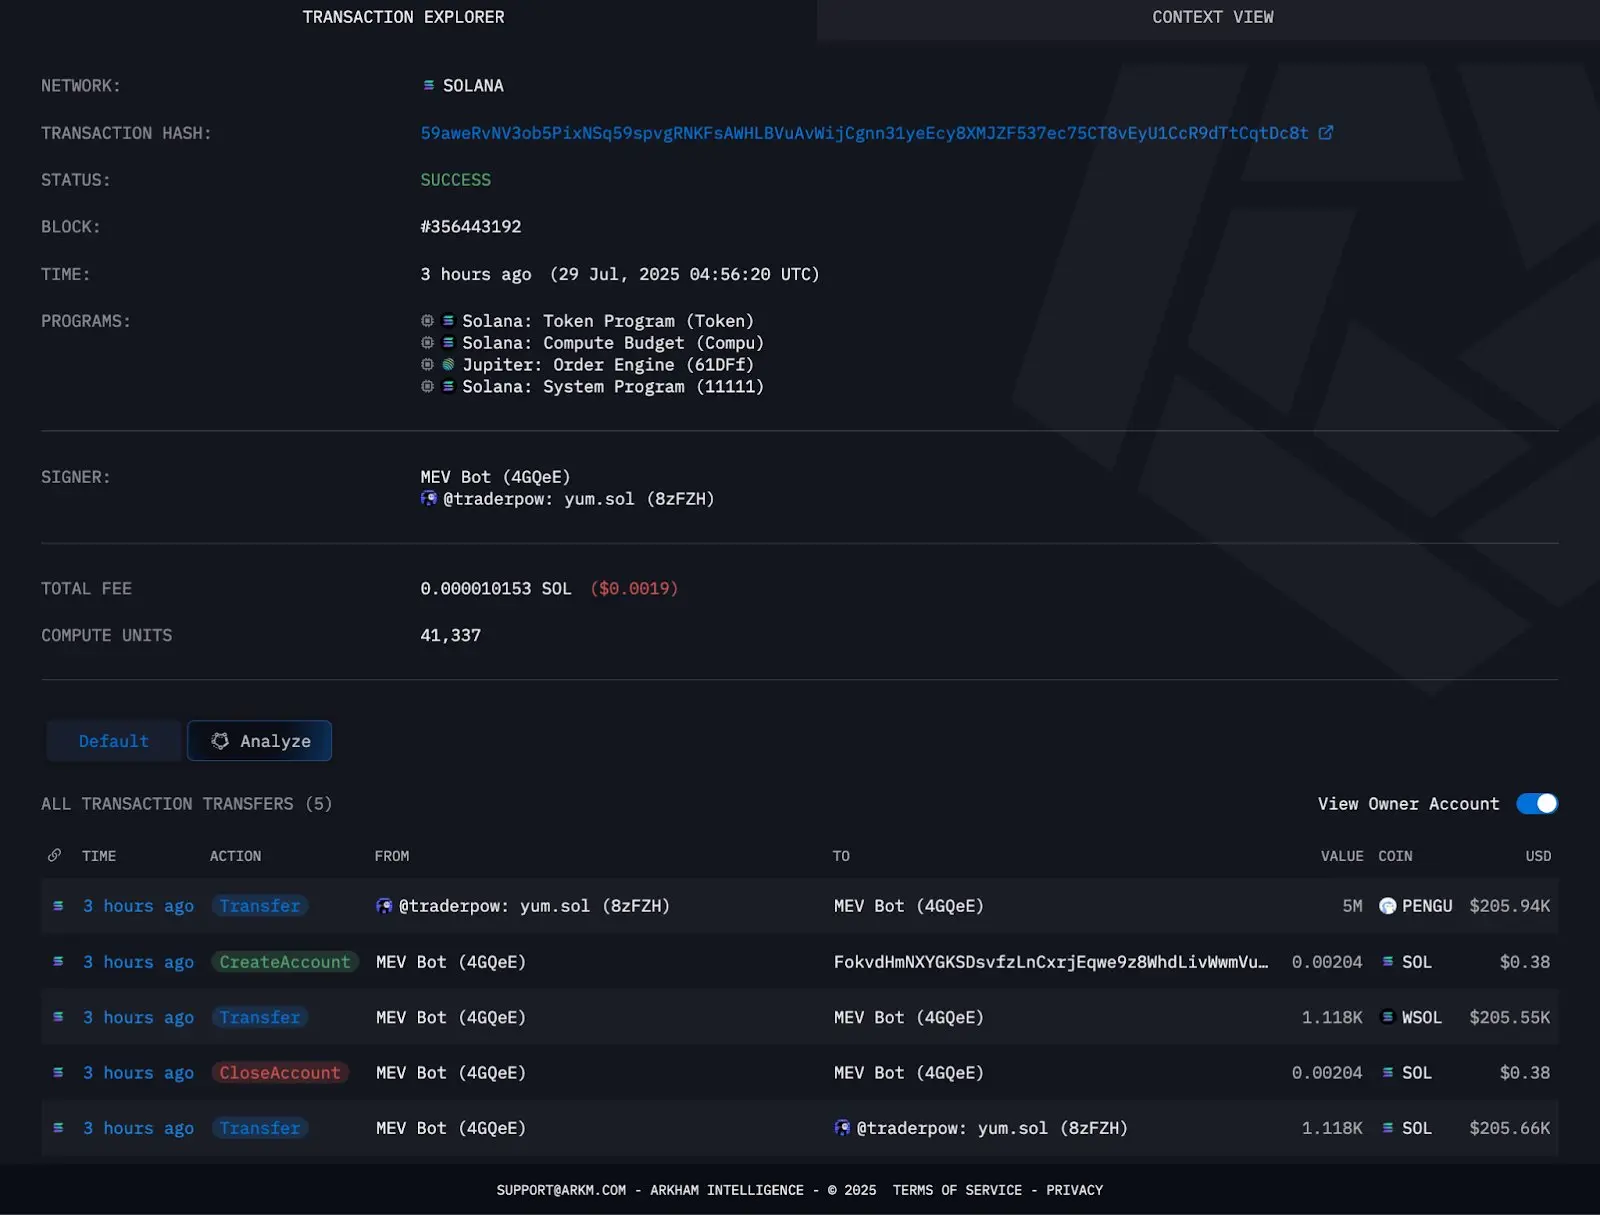Select the Default view button

(x=113, y=741)
